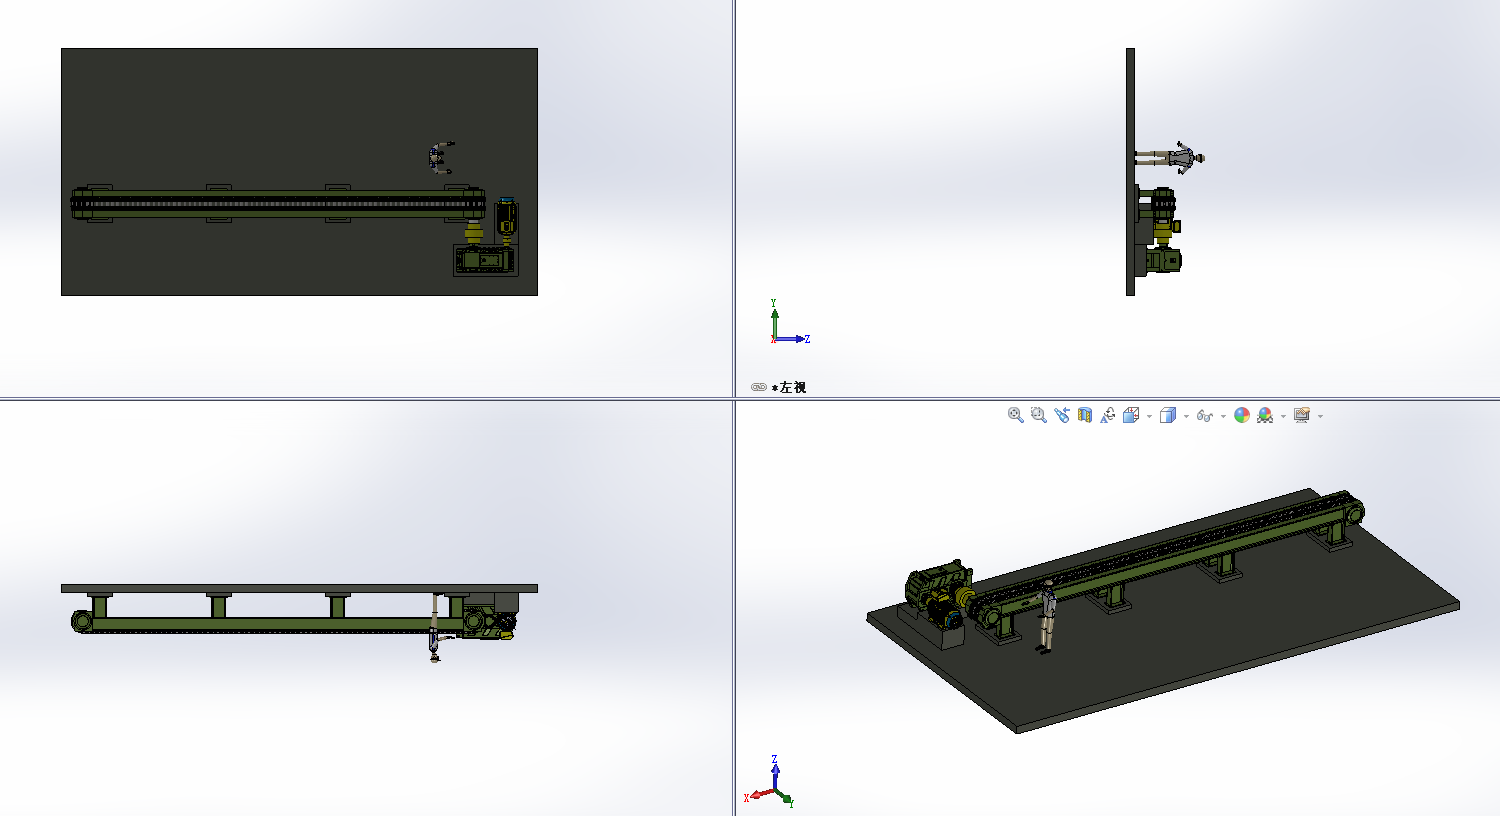Activate the Section View tool

1085,415
